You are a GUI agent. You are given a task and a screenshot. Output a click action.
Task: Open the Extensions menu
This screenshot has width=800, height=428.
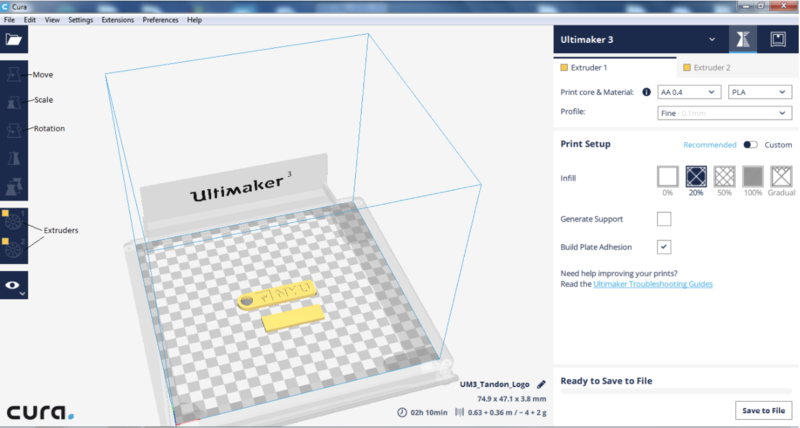117,20
